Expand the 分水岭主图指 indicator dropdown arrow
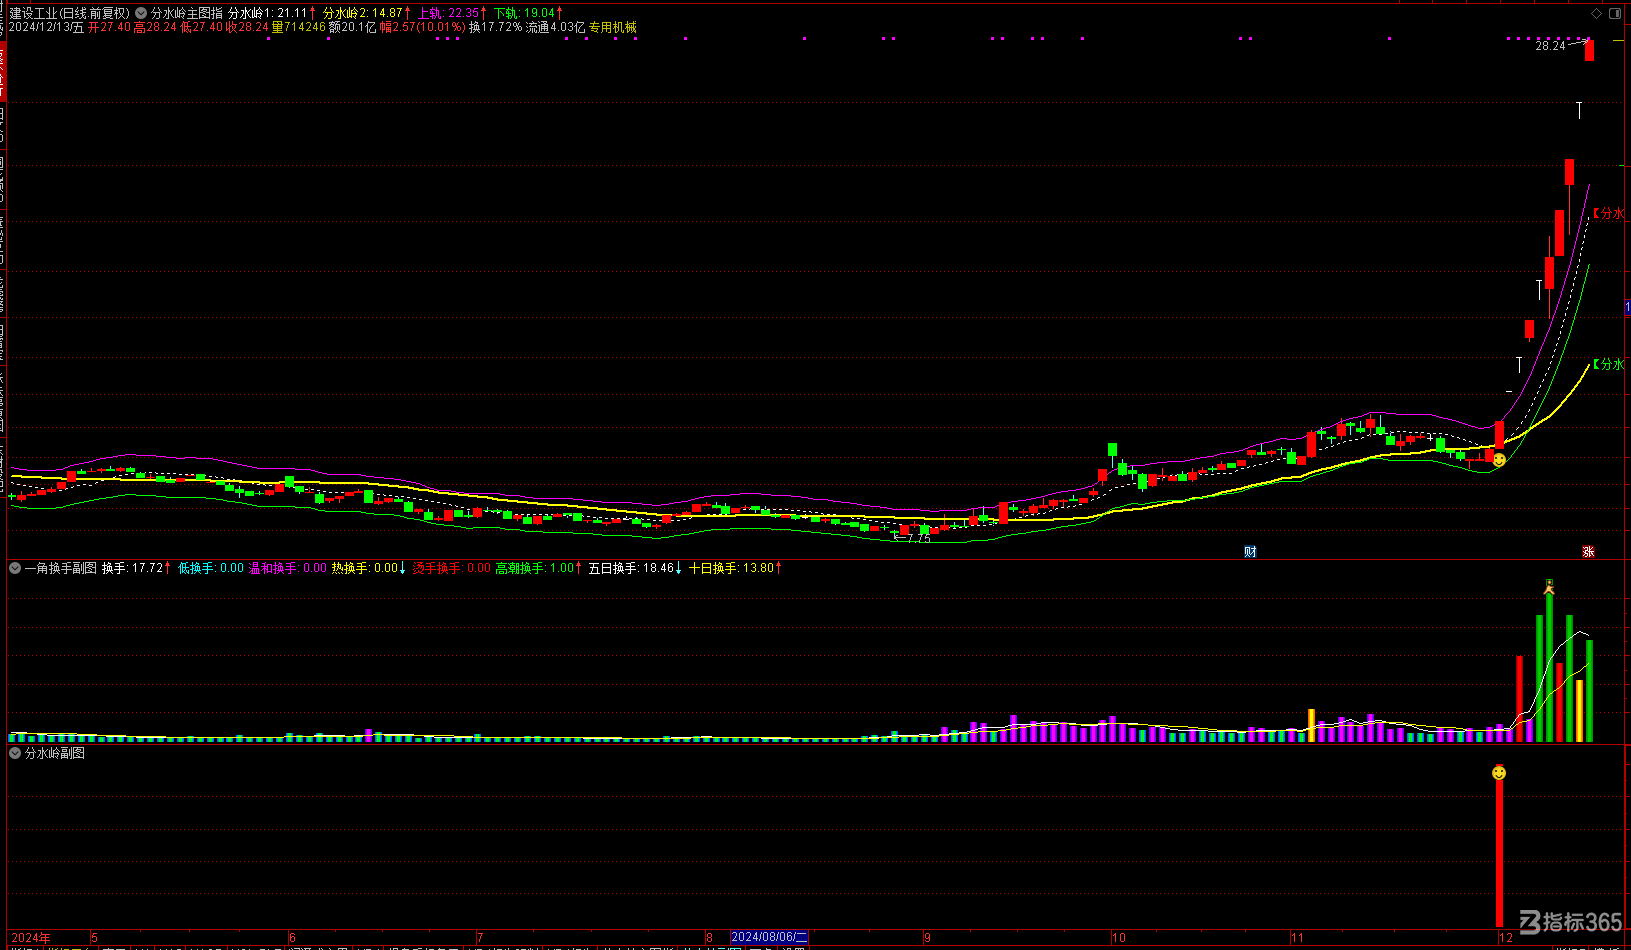This screenshot has width=1631, height=950. [141, 13]
